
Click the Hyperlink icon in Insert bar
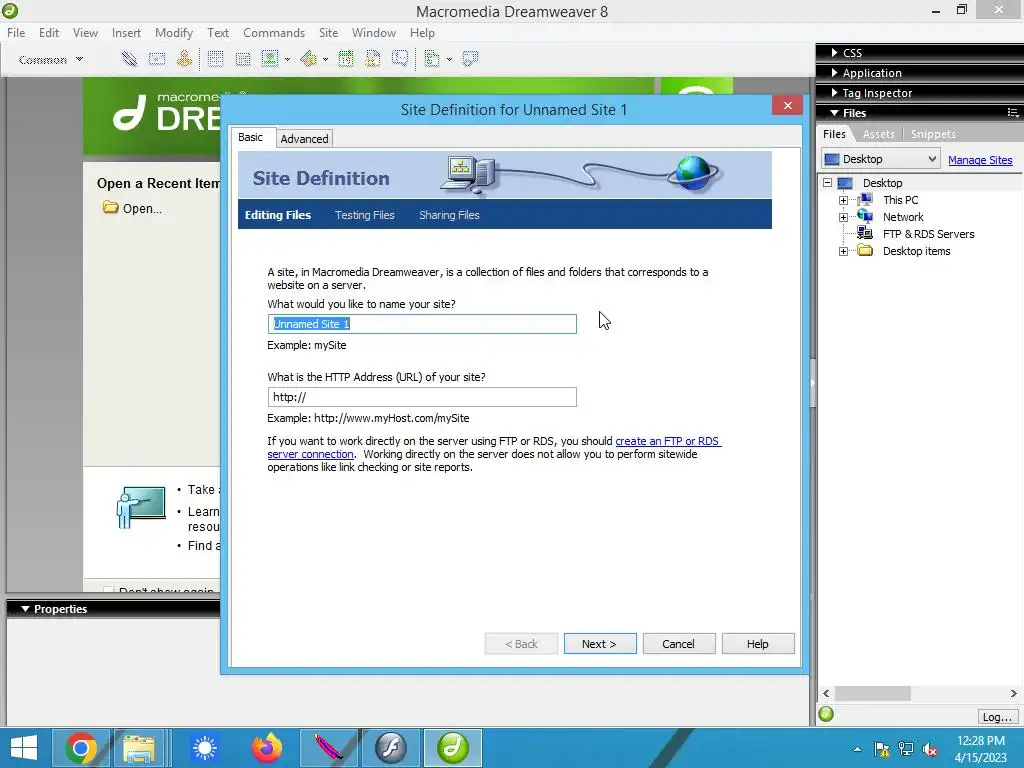pos(129,59)
